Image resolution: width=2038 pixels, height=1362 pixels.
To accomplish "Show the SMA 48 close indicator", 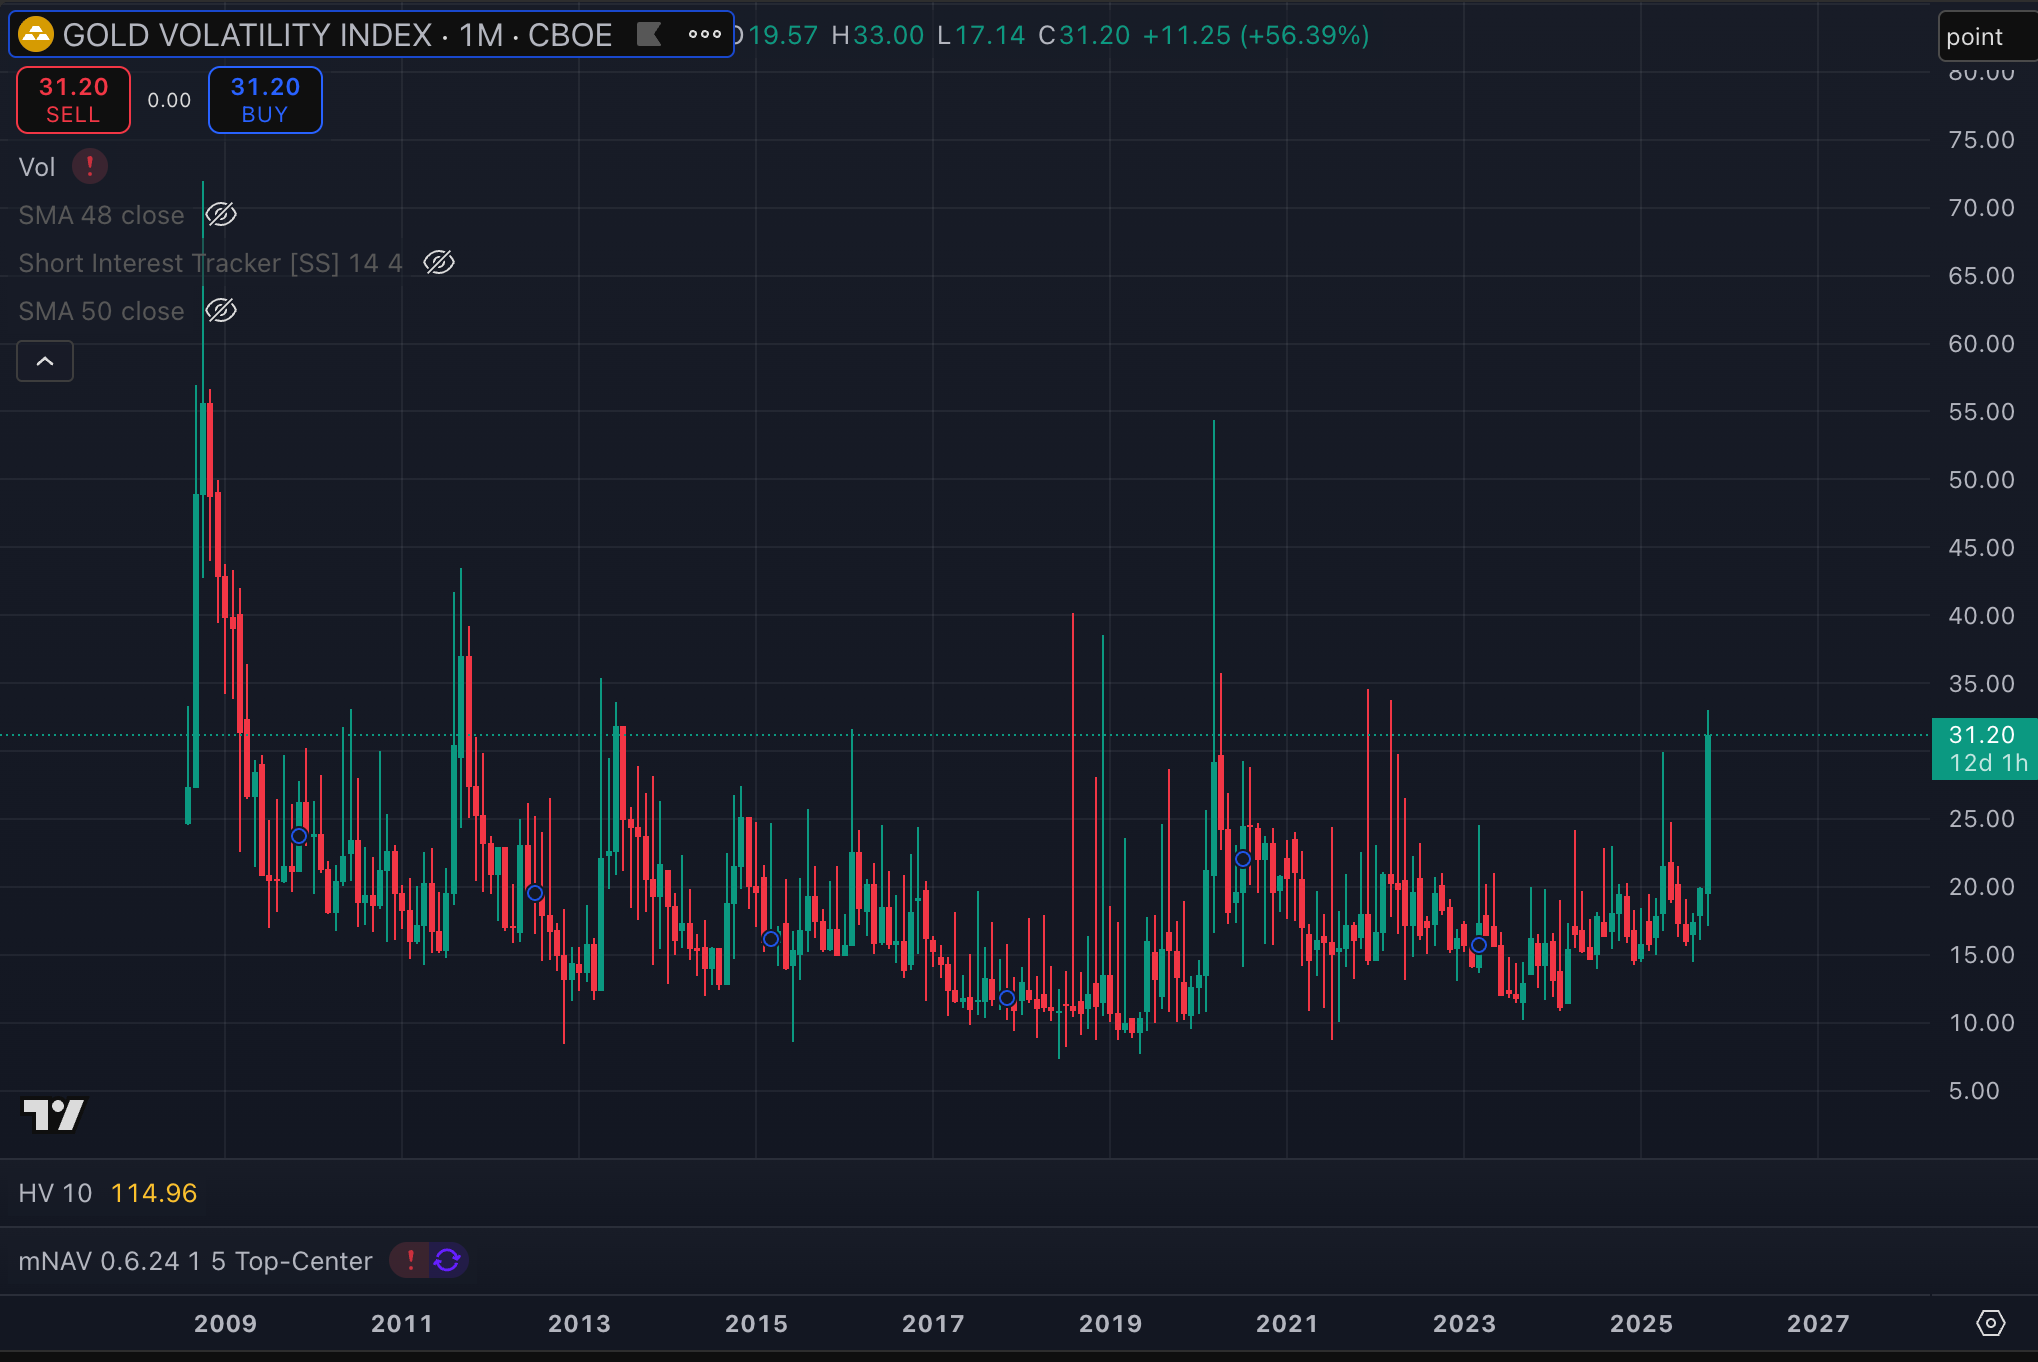I will [x=221, y=214].
